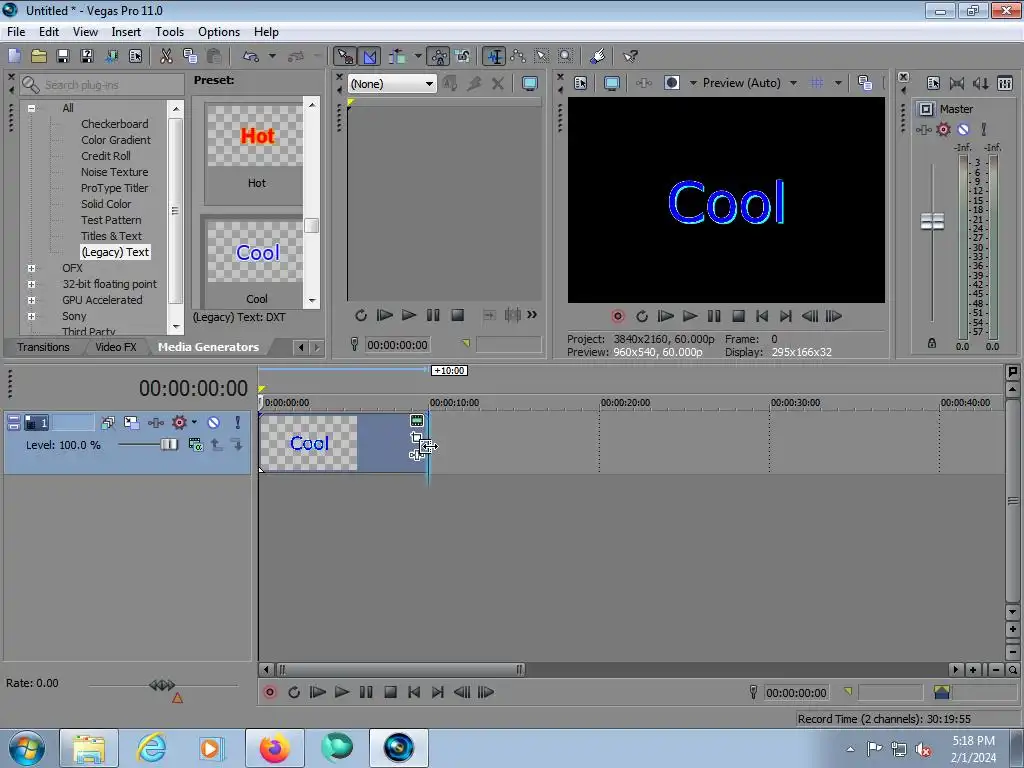The image size is (1024, 768).
Task: Click the timeline horizontal scrollbar
Action: tap(400, 669)
